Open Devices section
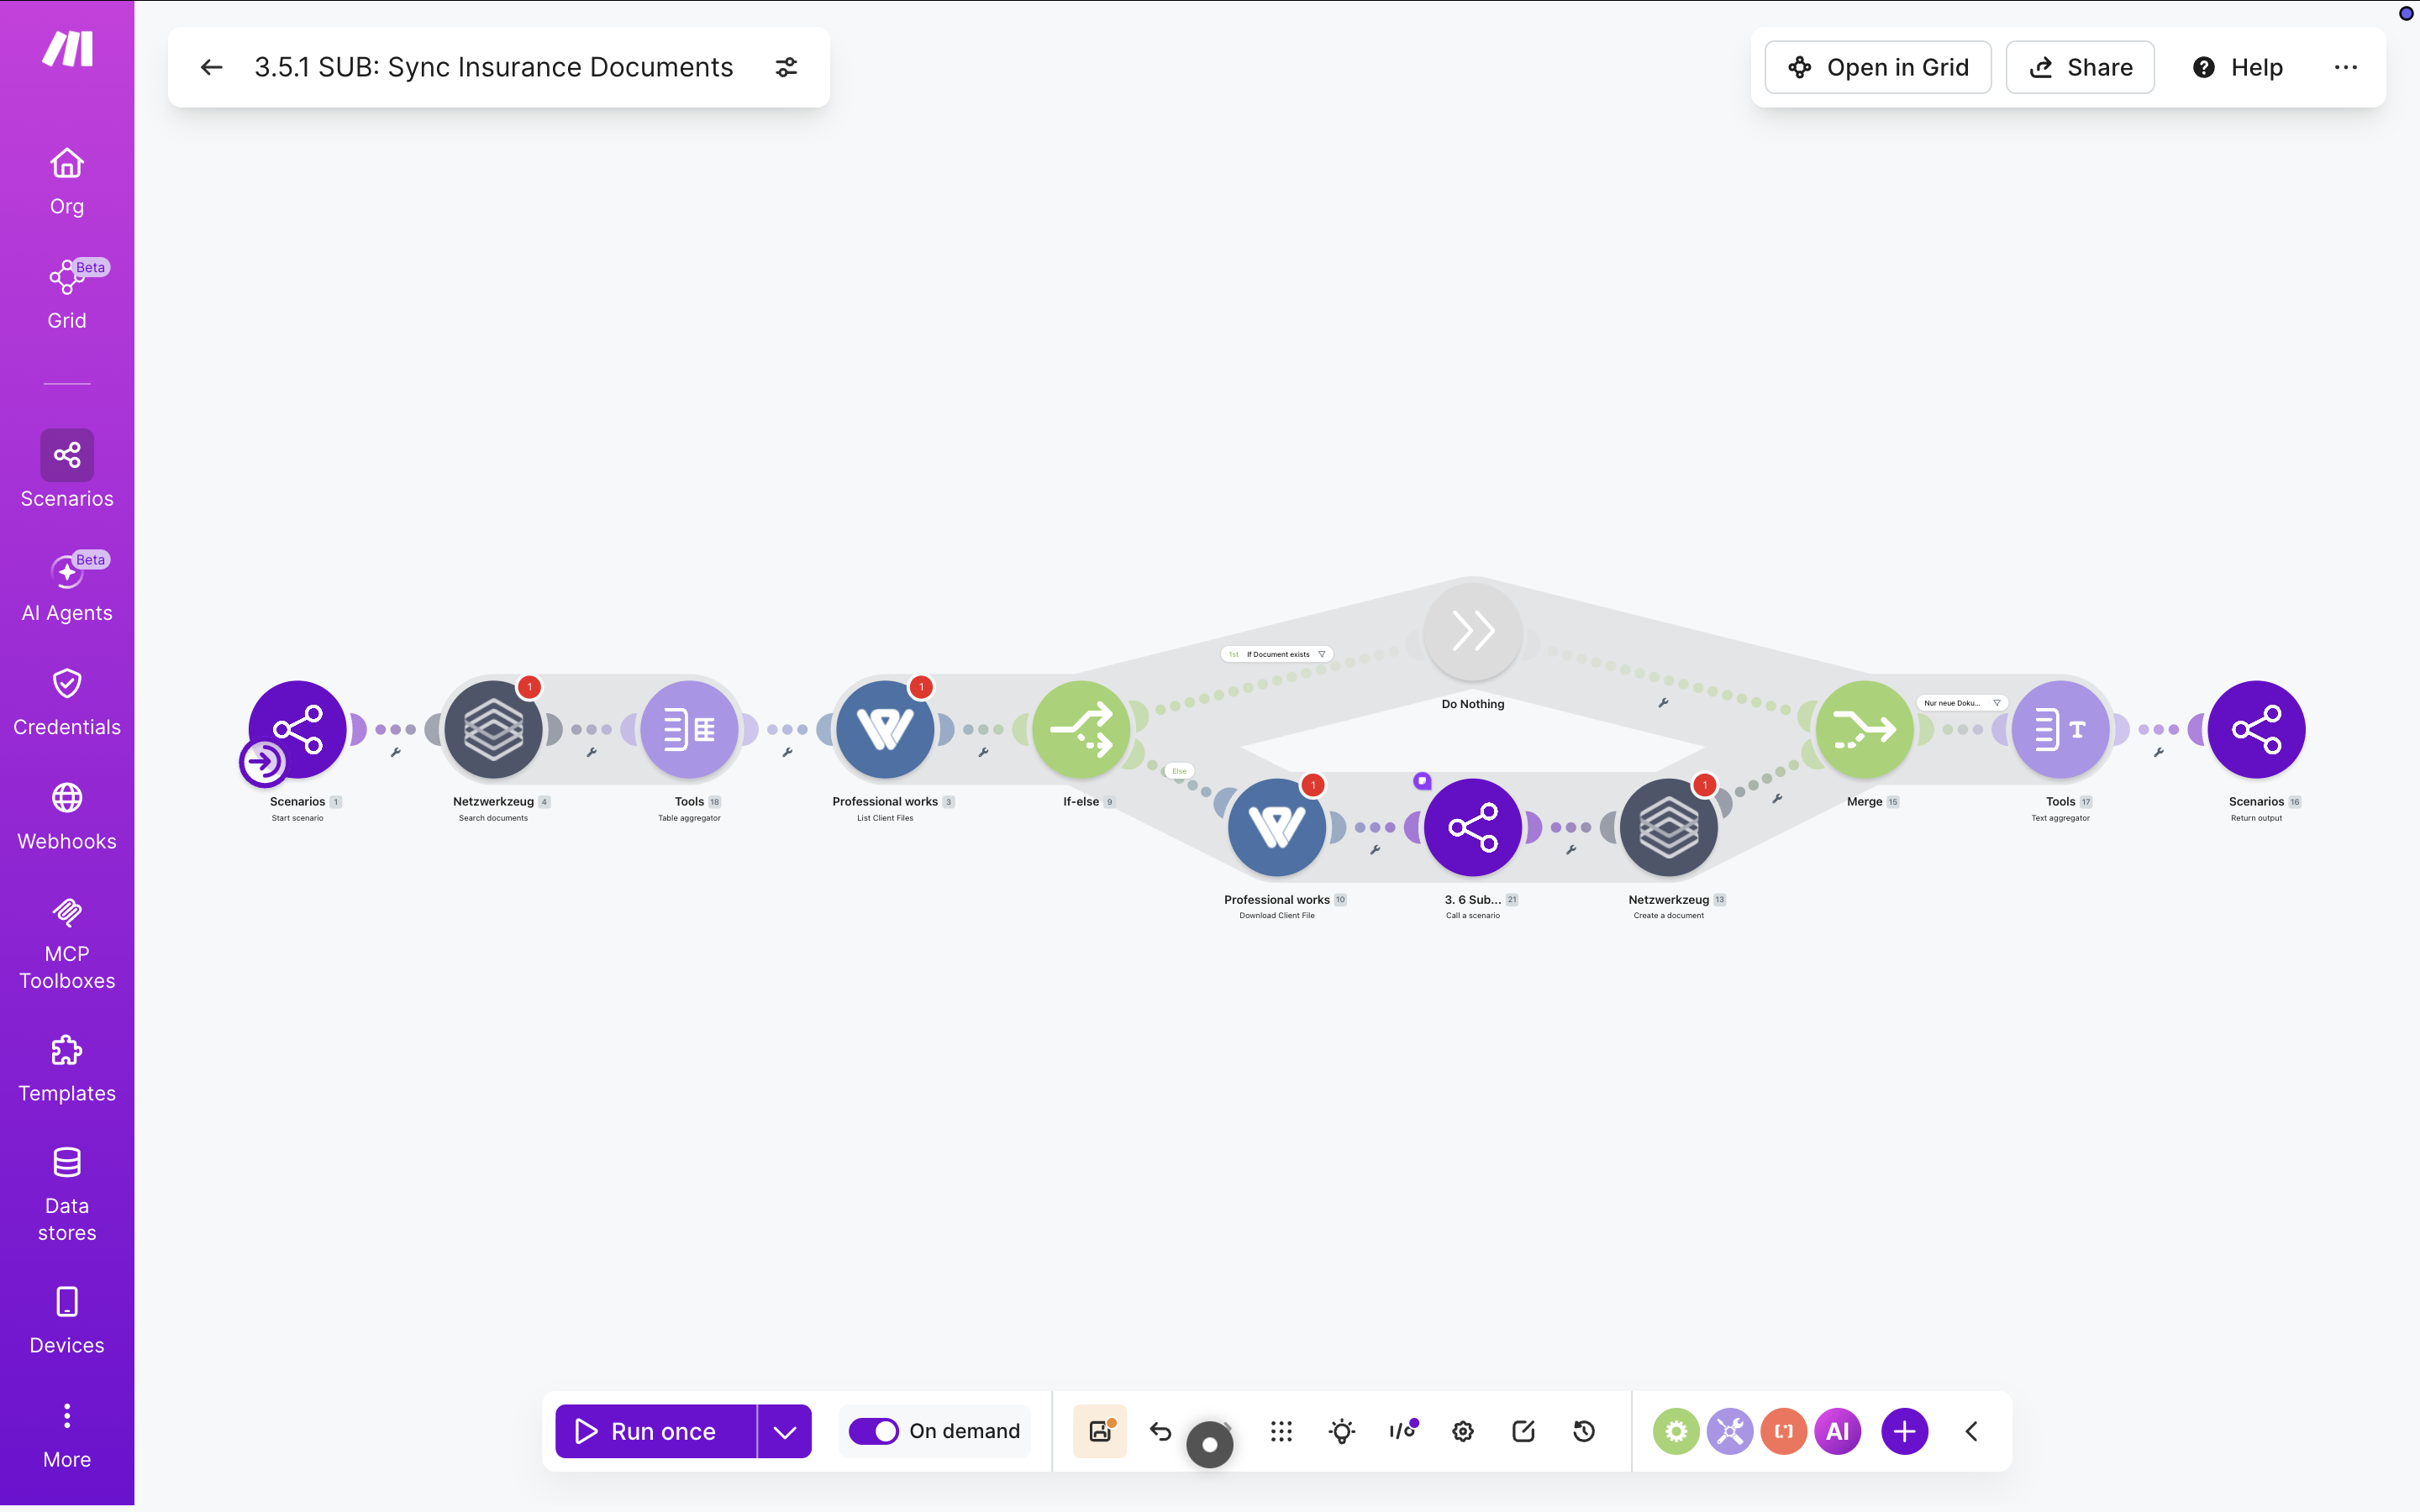 67,1320
